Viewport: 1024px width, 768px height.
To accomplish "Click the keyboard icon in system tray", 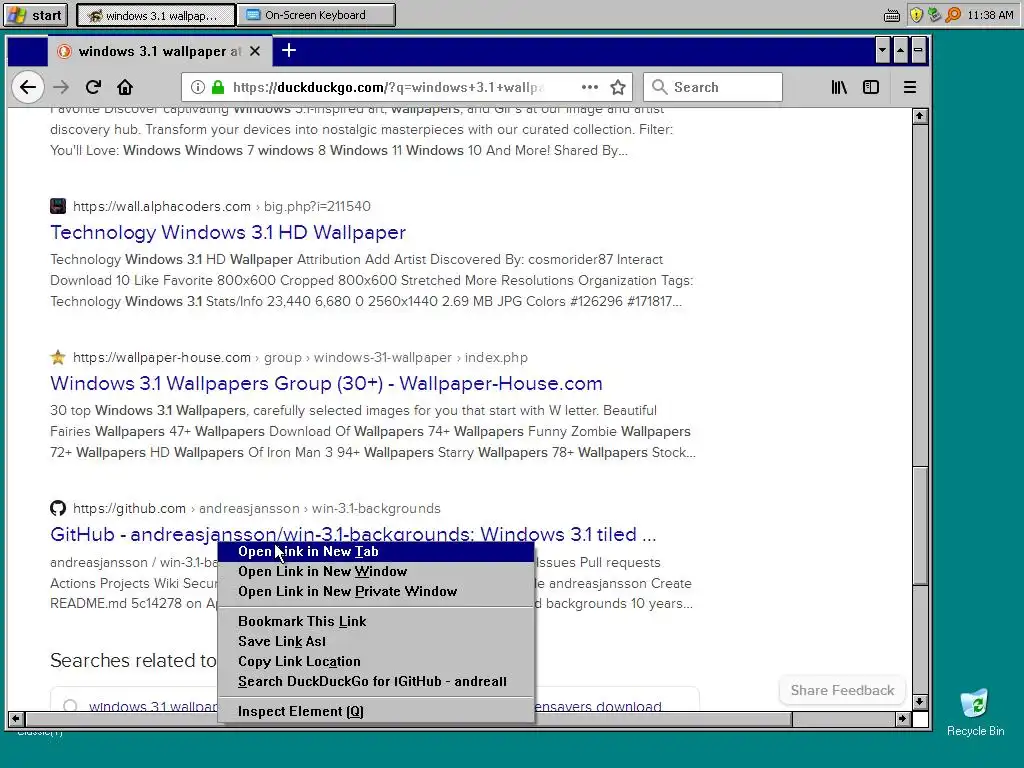I will coord(891,15).
